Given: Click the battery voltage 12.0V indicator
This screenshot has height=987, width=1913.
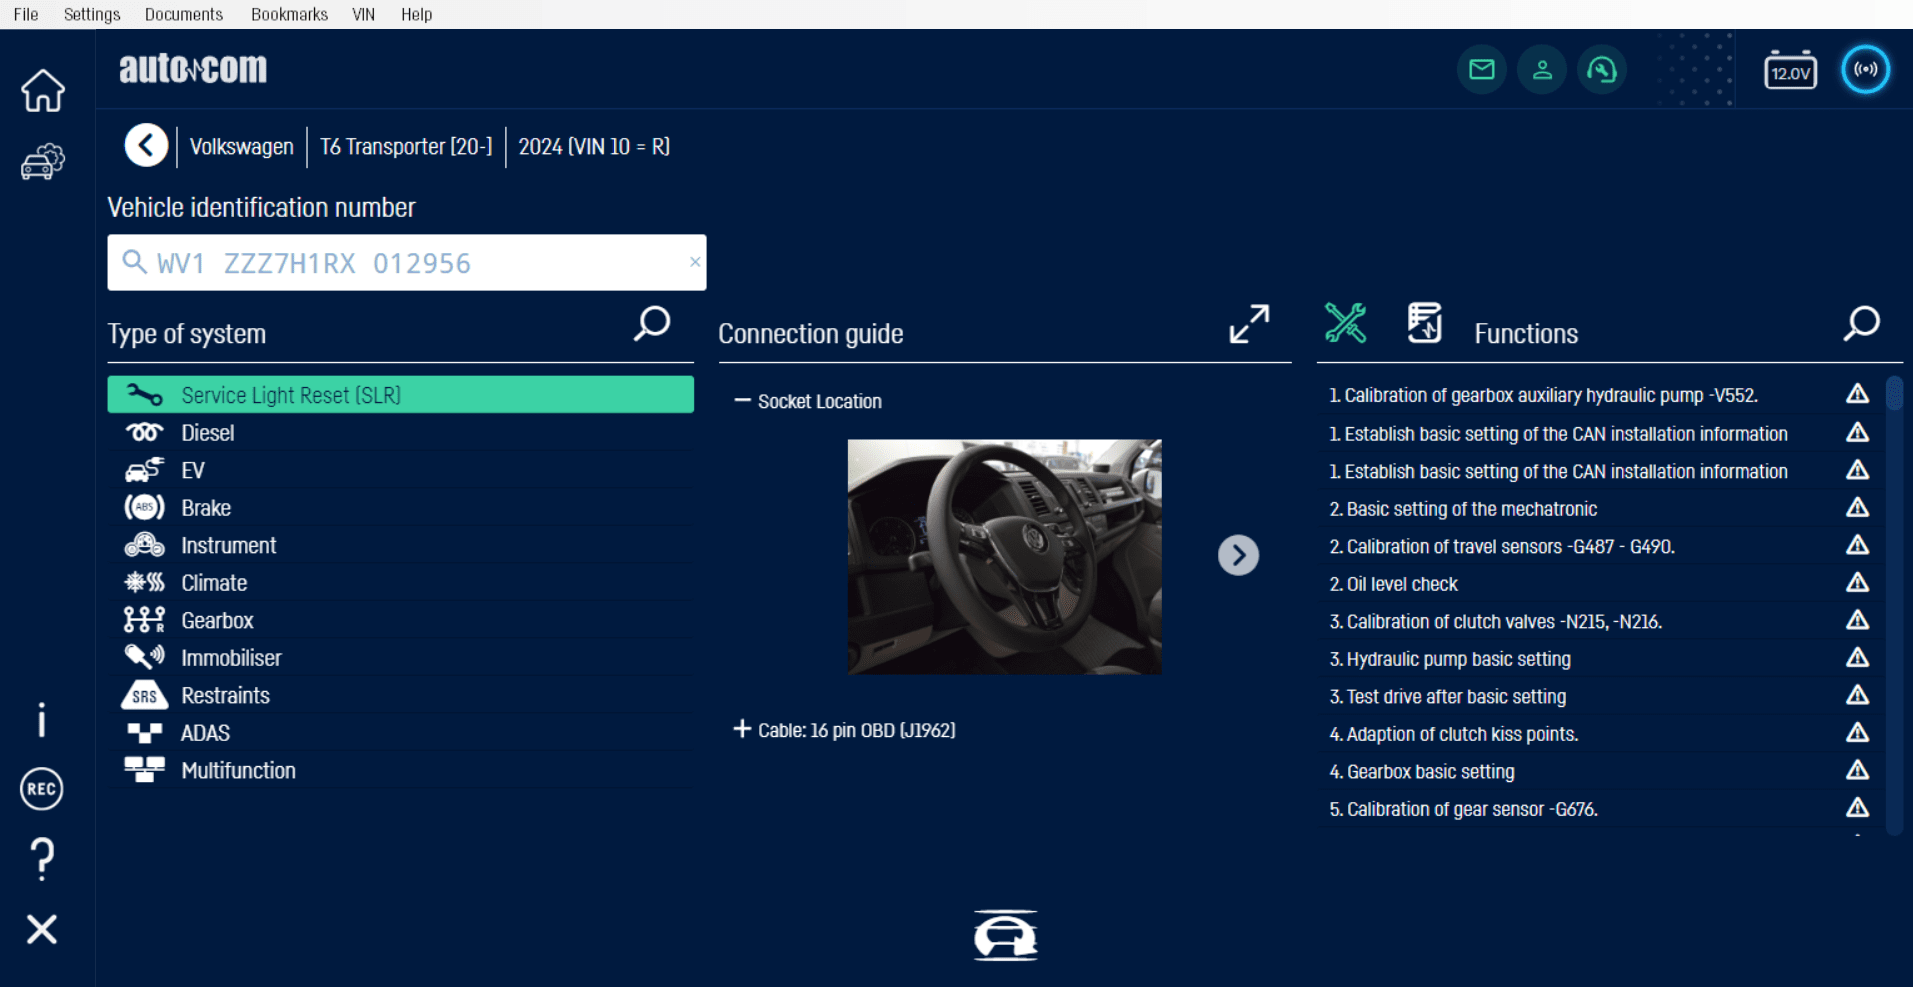Looking at the screenshot, I should [x=1789, y=71].
